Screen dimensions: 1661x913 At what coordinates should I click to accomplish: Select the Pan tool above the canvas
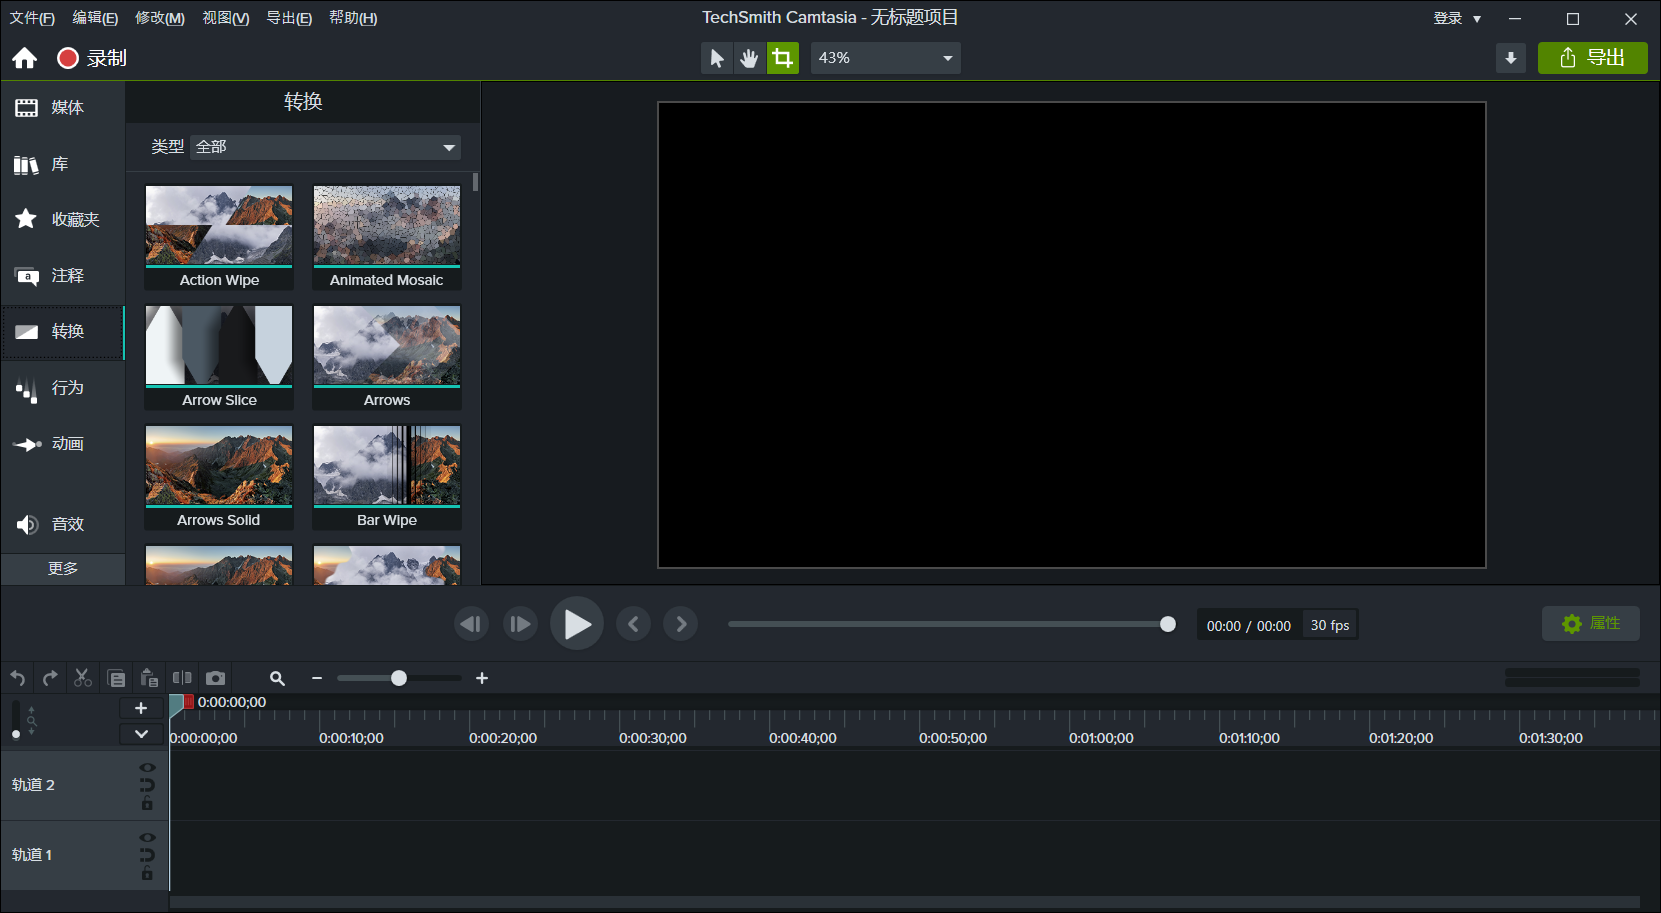(x=749, y=57)
